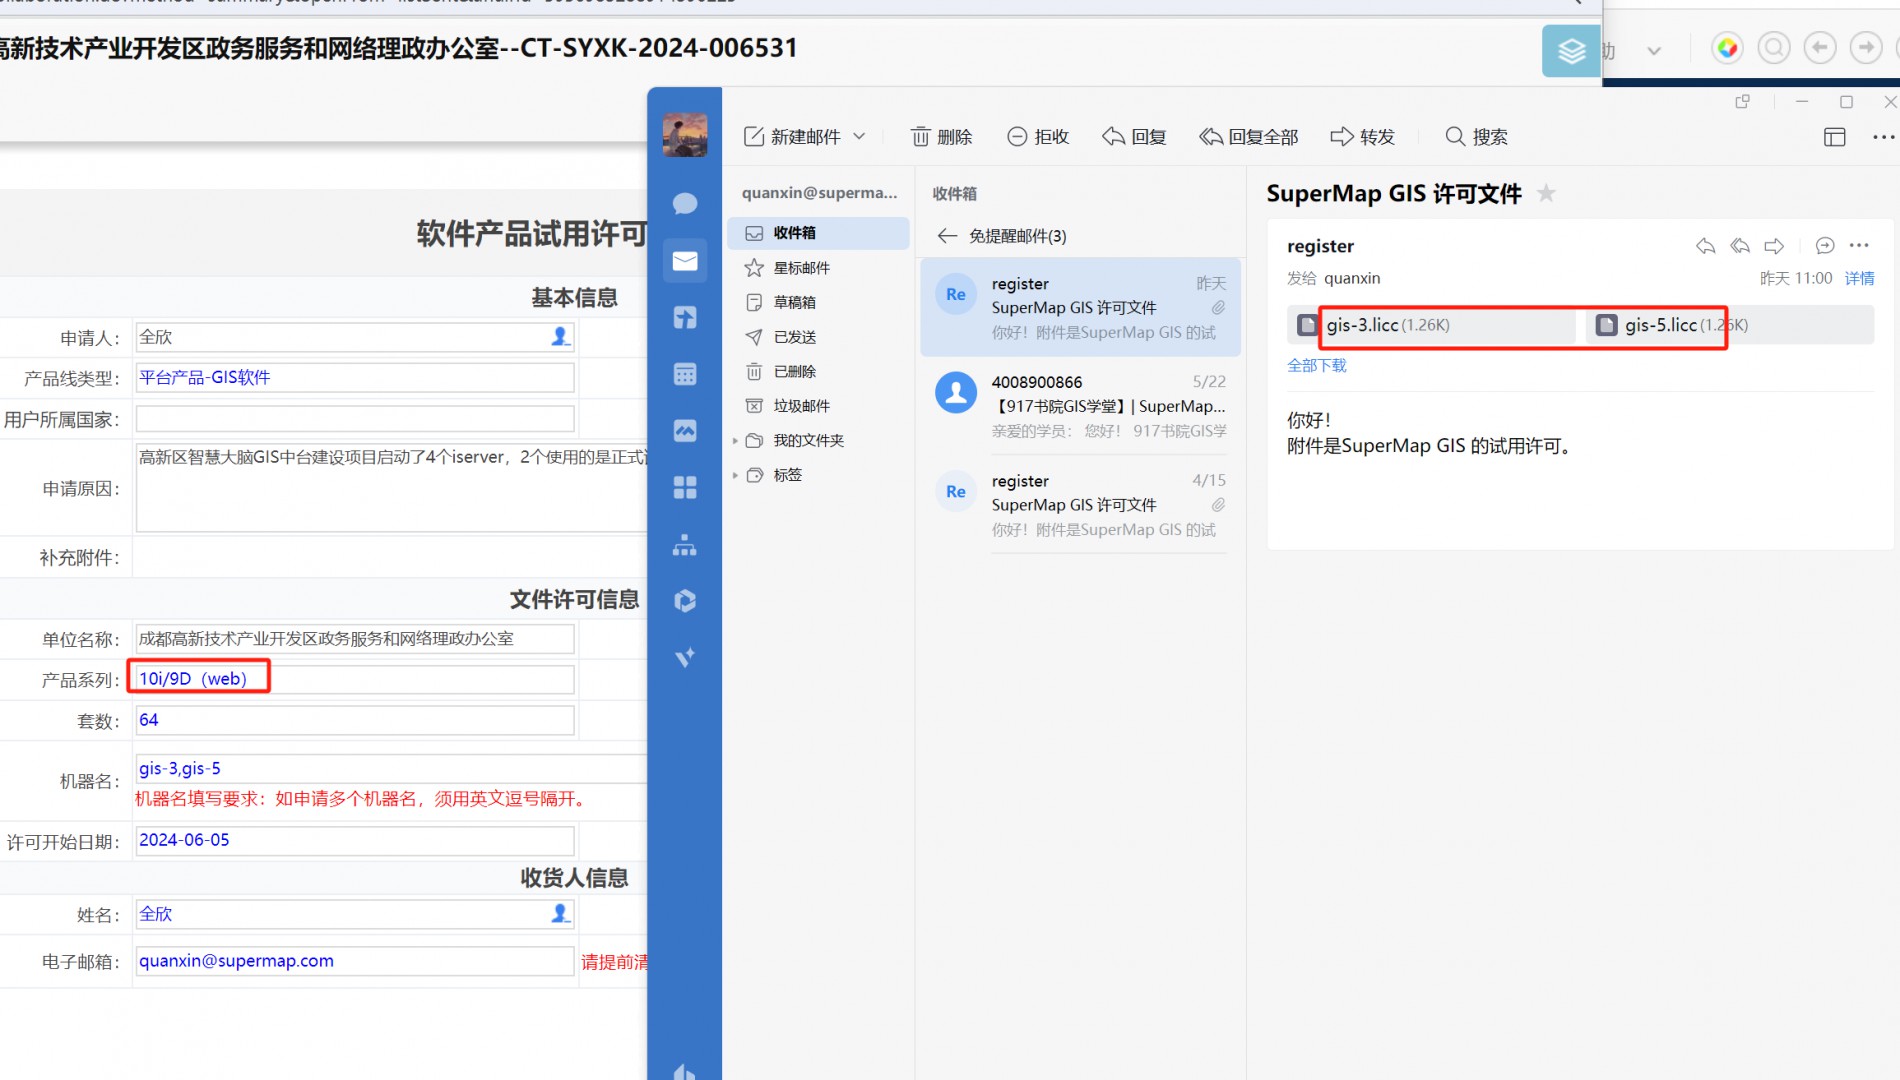Click the 套数 field showing 64
Image resolution: width=1900 pixels, height=1080 pixels.
click(x=355, y=720)
